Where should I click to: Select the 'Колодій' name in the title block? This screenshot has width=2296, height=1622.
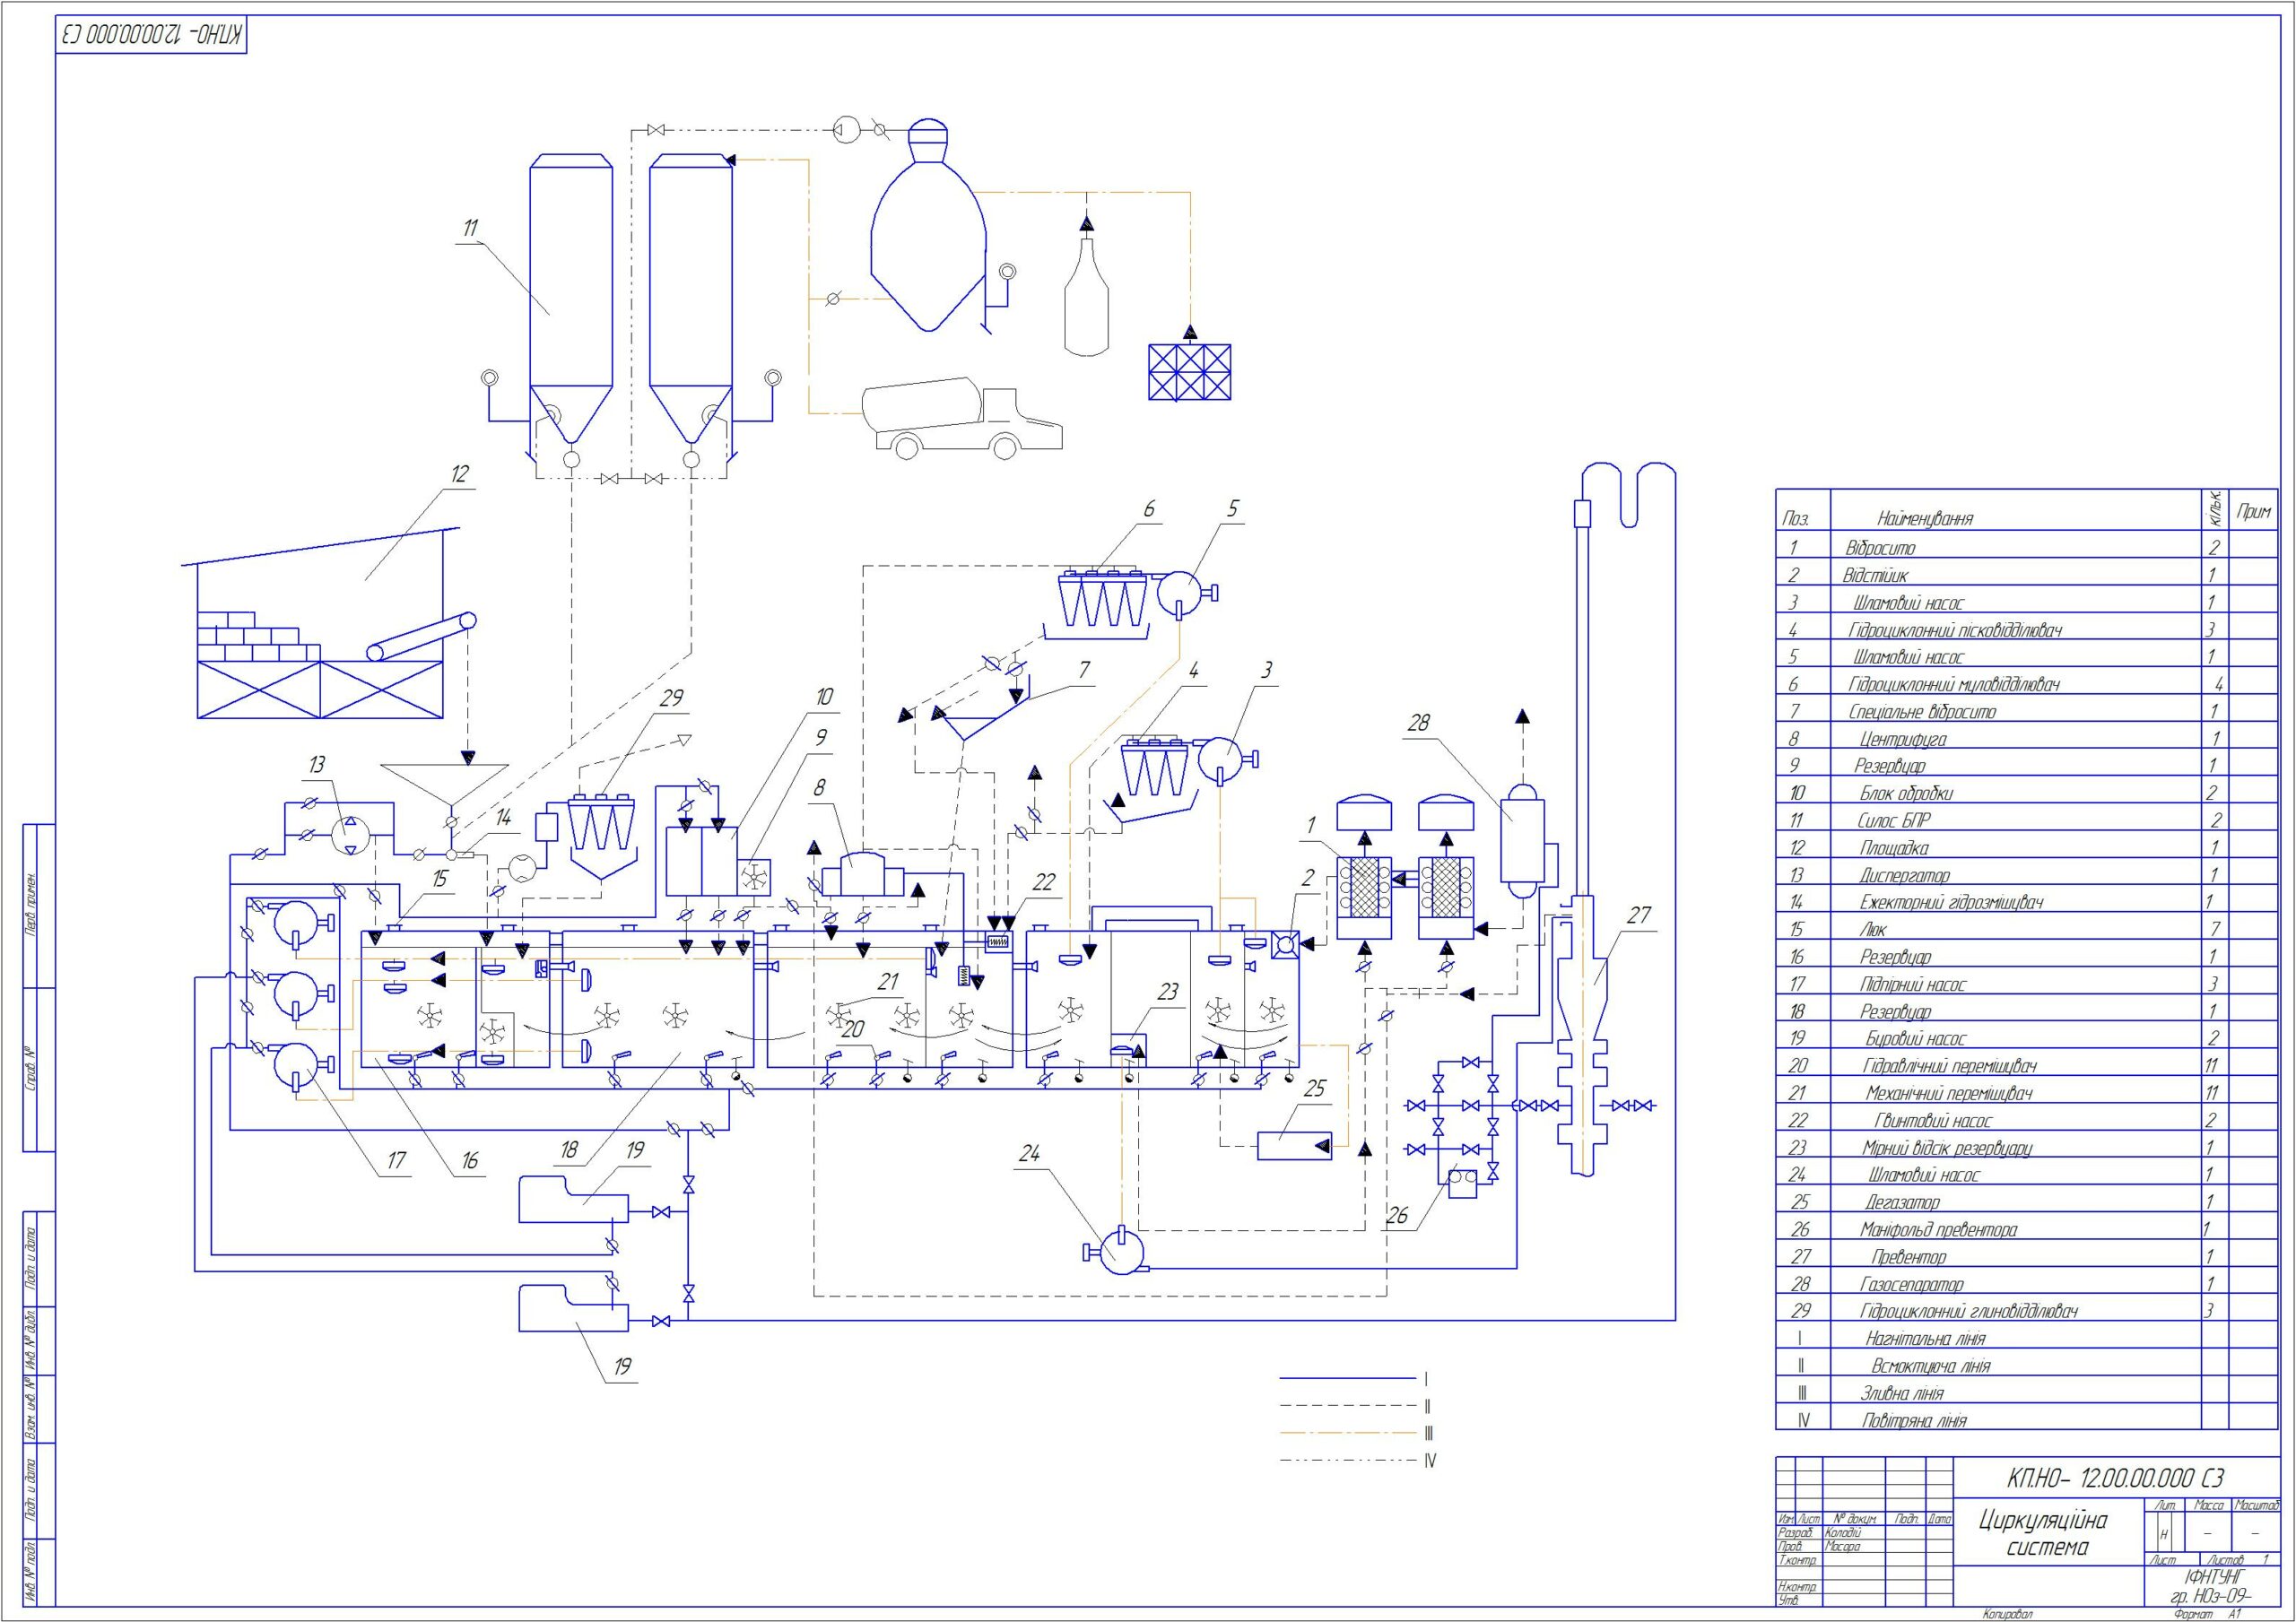pyautogui.click(x=1844, y=1532)
